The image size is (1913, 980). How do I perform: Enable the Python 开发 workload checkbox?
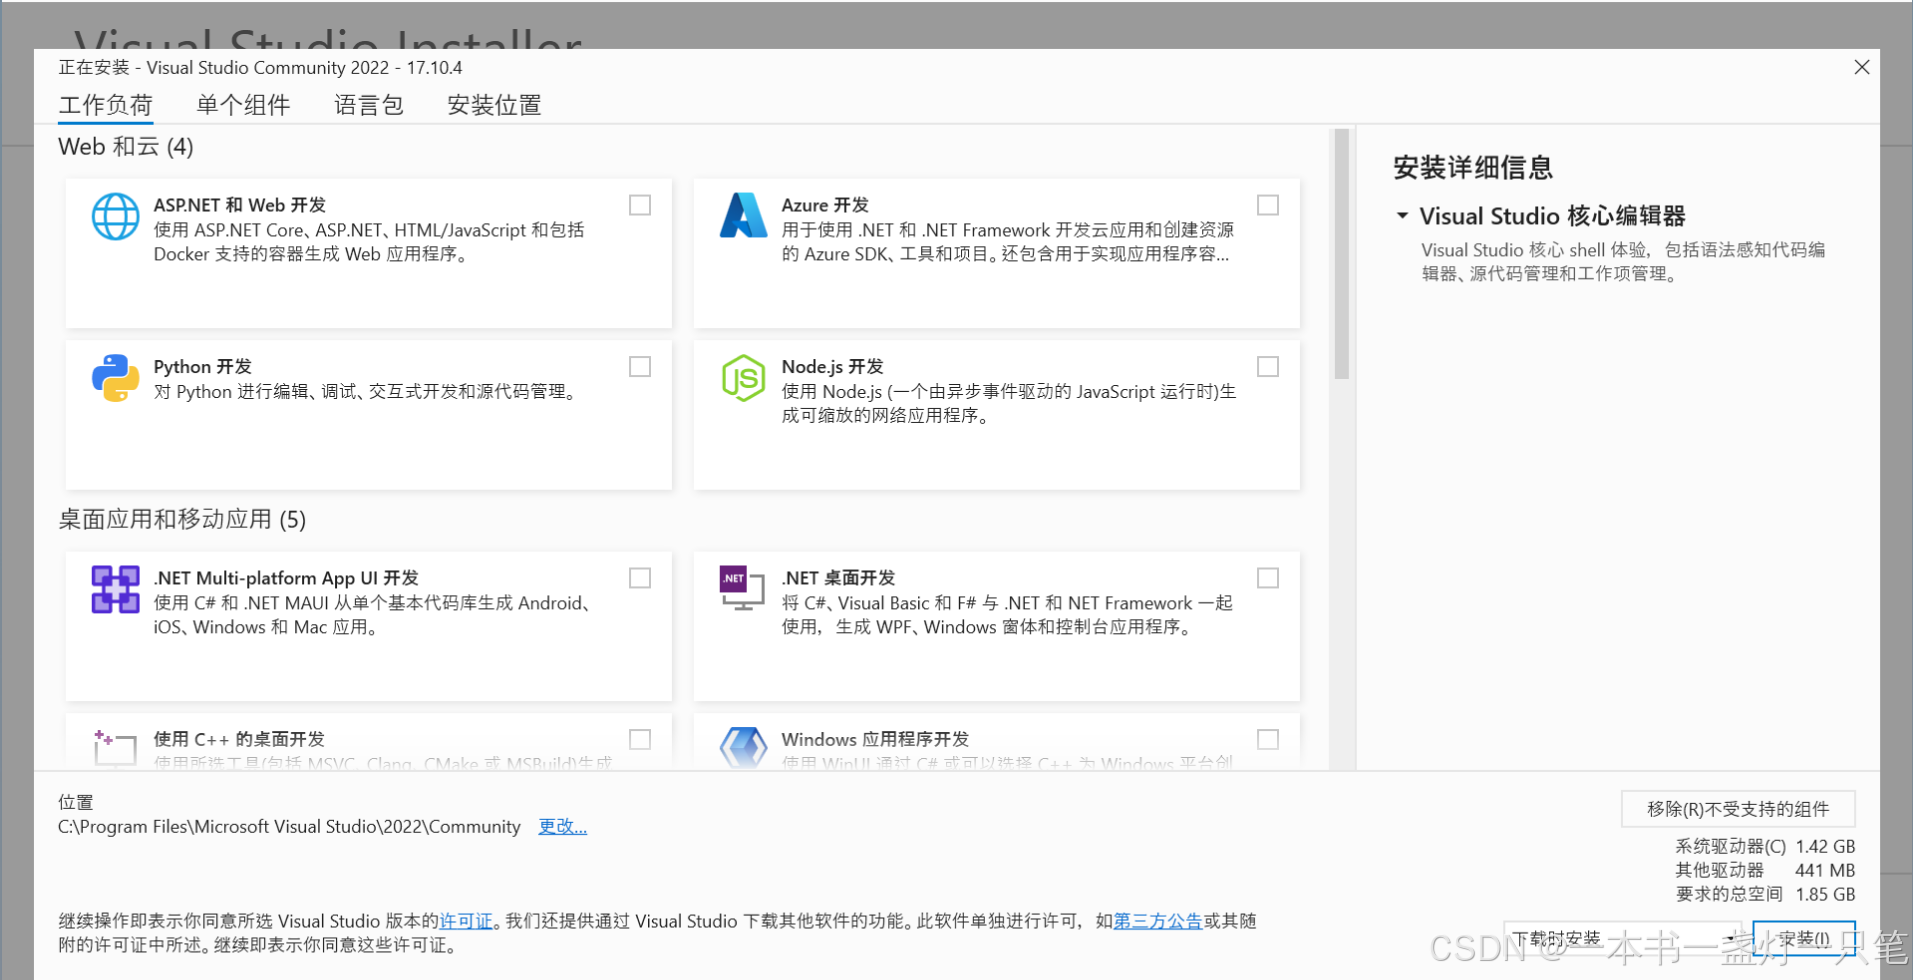[640, 367]
